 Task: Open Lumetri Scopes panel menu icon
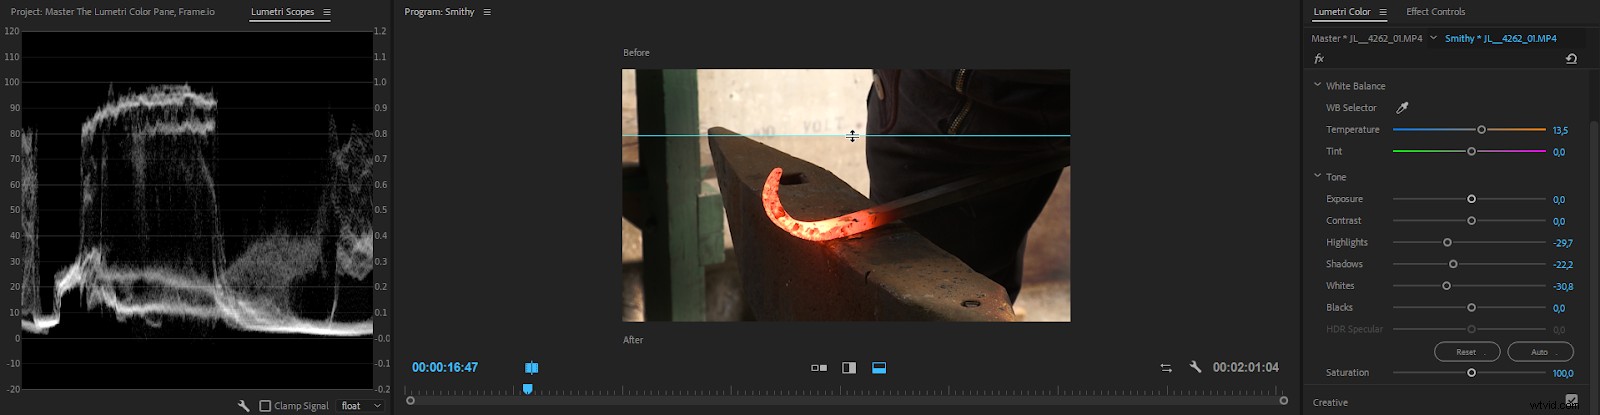tap(327, 12)
